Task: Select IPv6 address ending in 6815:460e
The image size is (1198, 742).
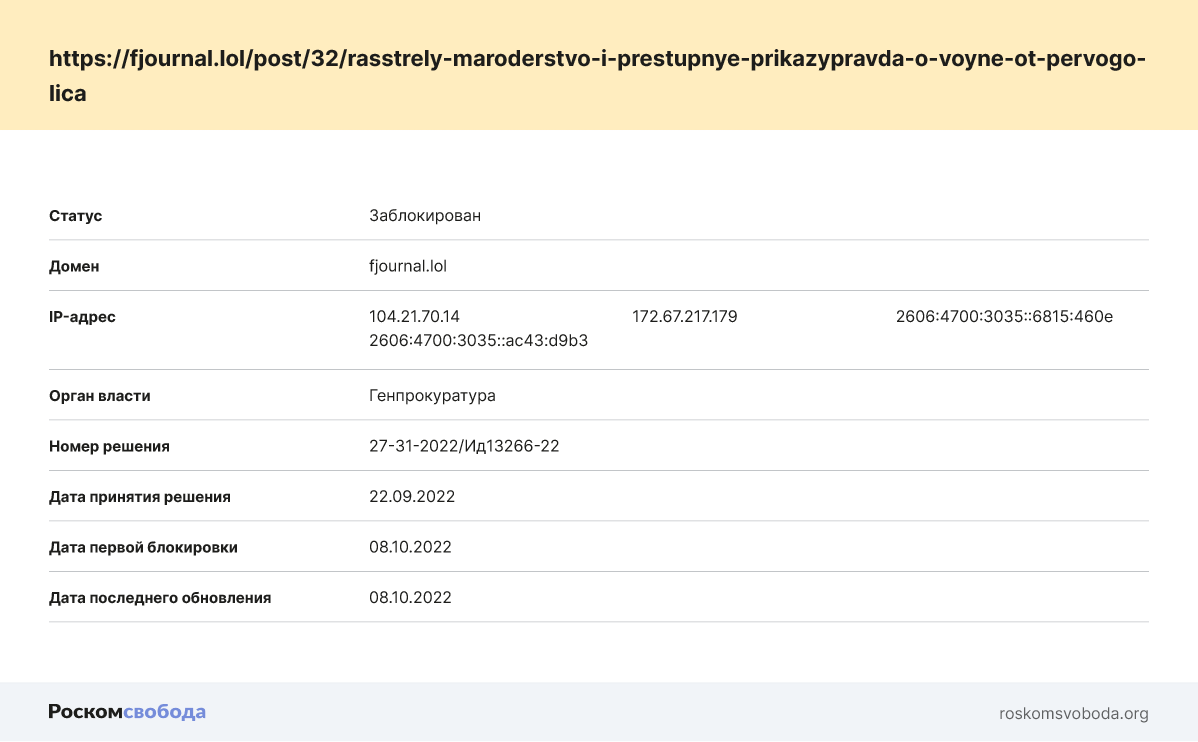Action: click(x=1004, y=316)
